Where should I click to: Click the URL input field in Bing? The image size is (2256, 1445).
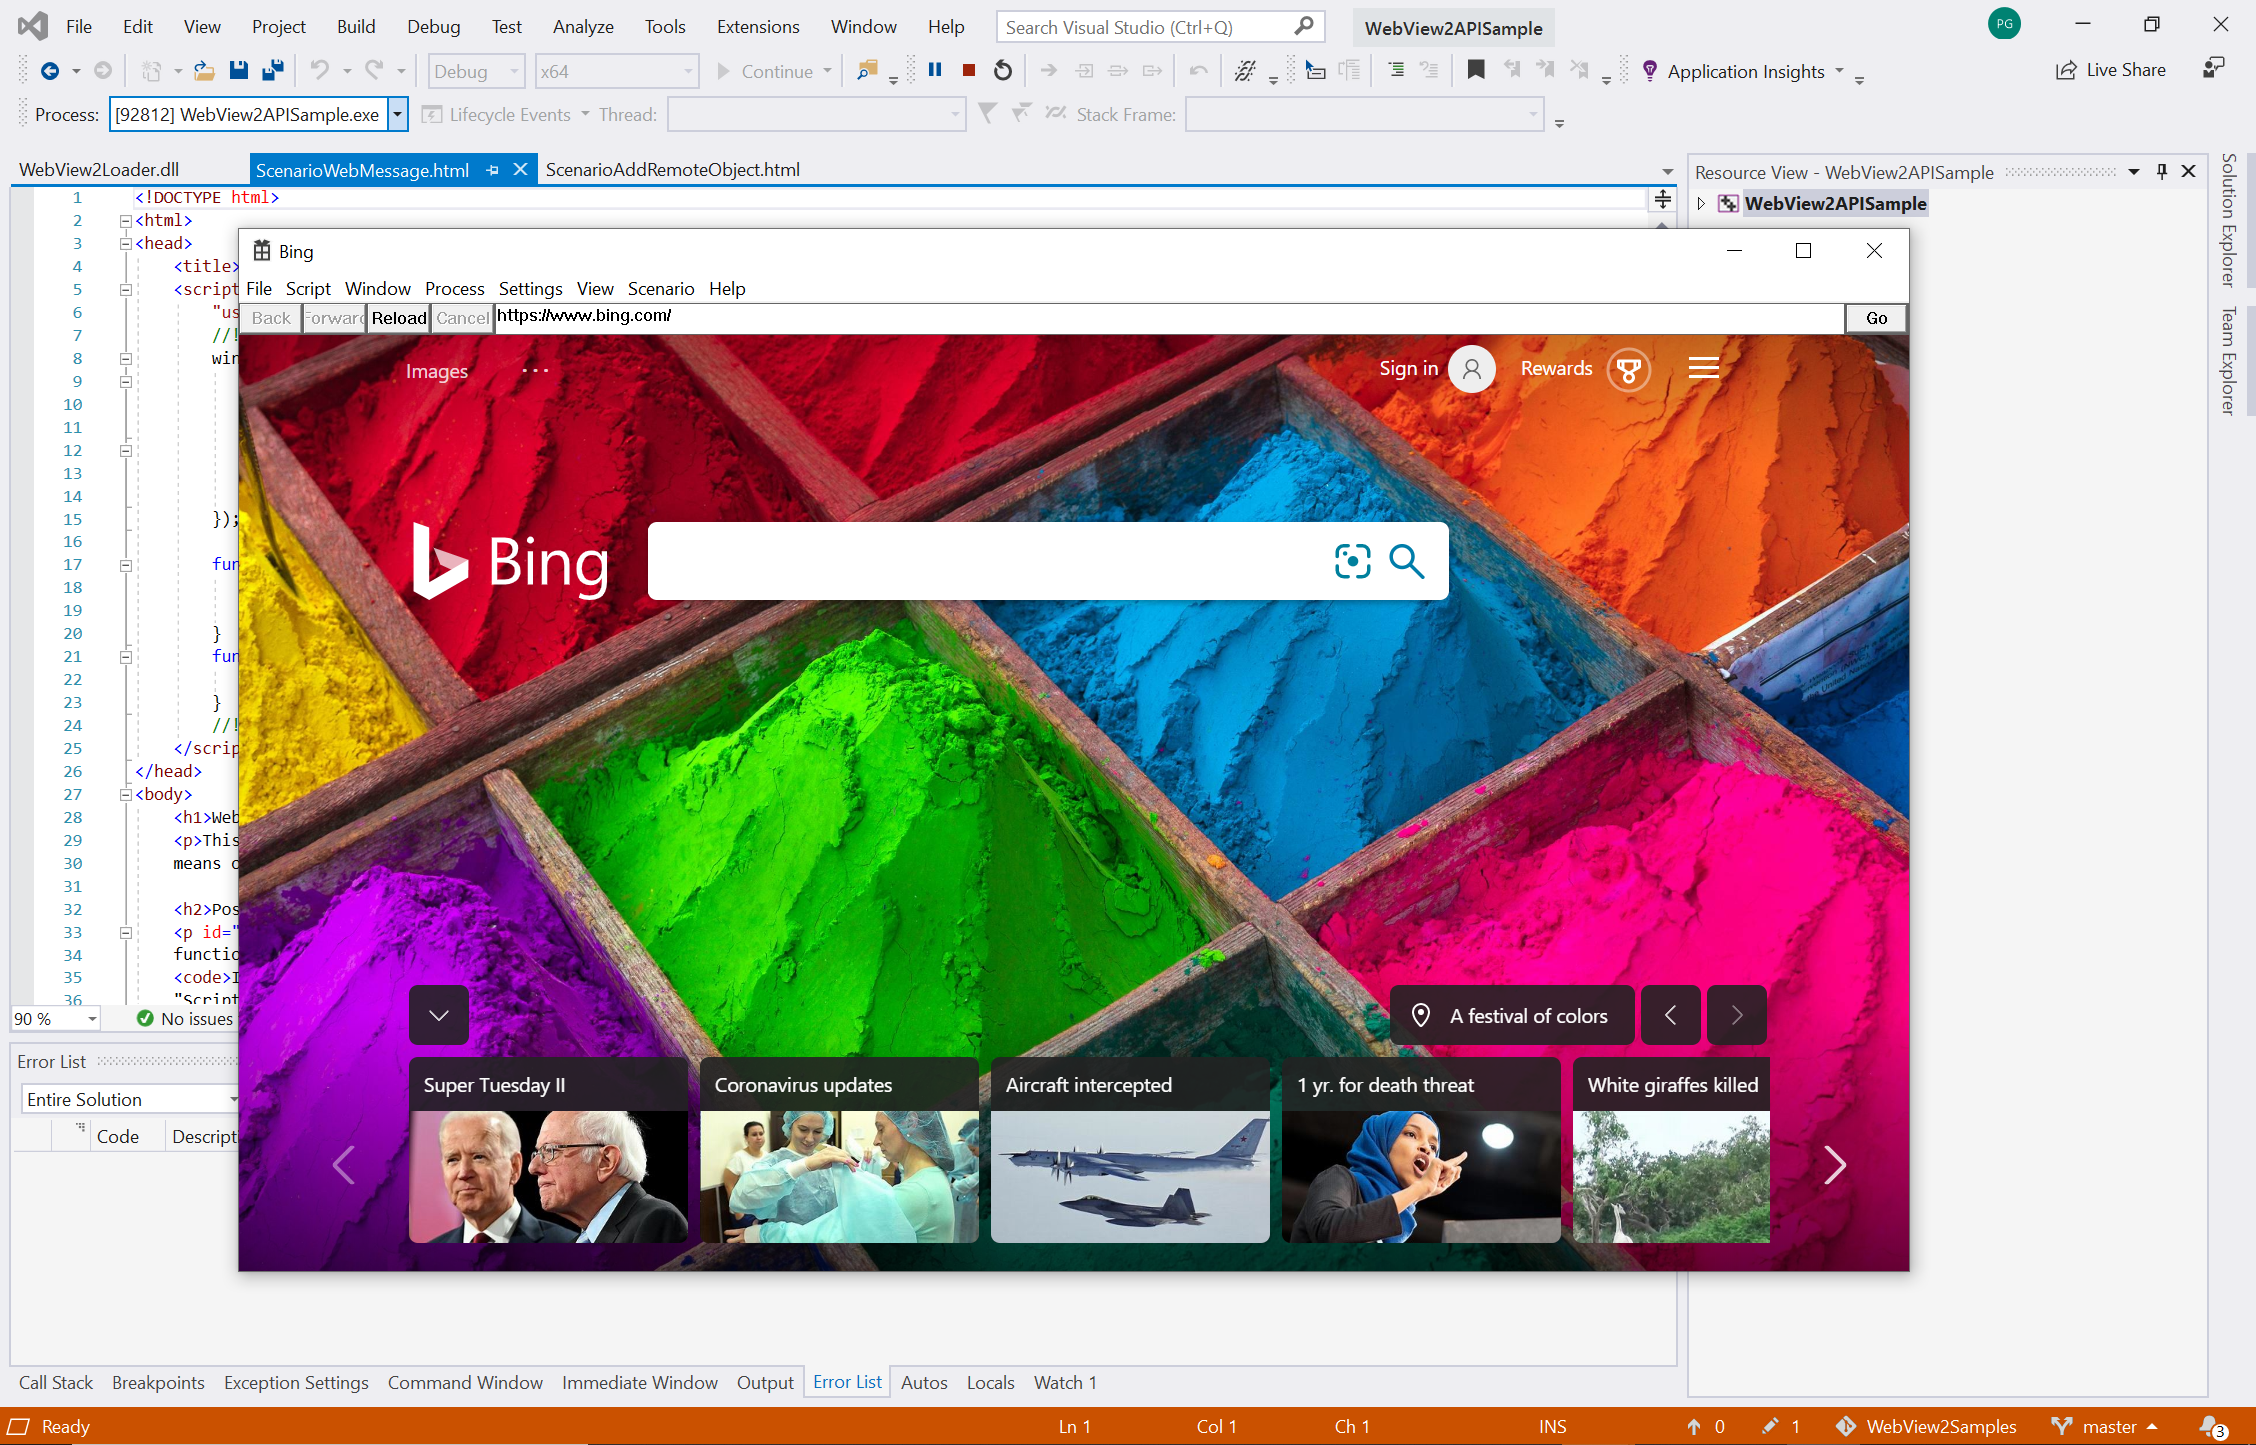pyautogui.click(x=1169, y=316)
